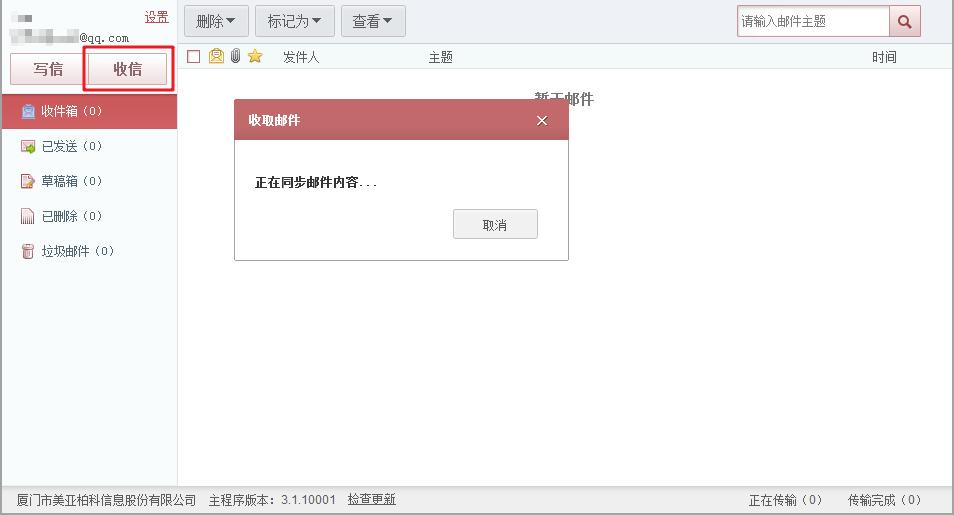The height and width of the screenshot is (515, 954).
Task: Tick the select-all mail checkbox
Action: click(x=193, y=57)
